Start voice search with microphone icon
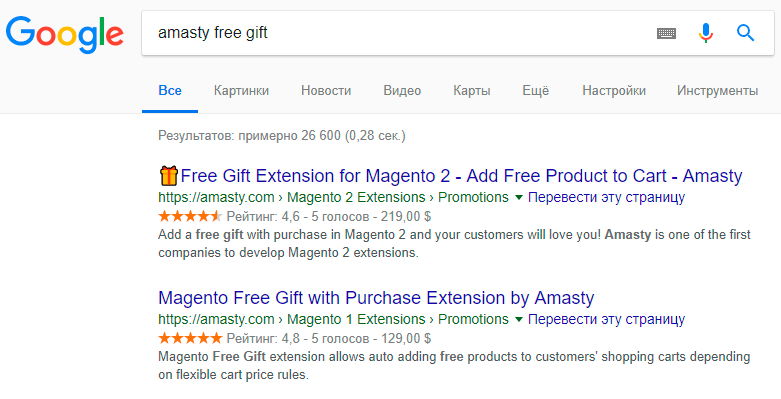The image size is (781, 399). click(705, 33)
